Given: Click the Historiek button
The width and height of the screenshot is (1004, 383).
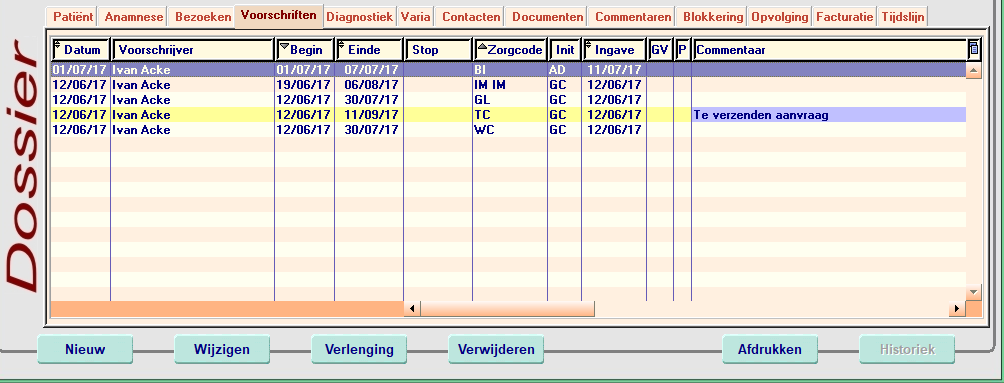Looking at the screenshot, I should [x=907, y=350].
